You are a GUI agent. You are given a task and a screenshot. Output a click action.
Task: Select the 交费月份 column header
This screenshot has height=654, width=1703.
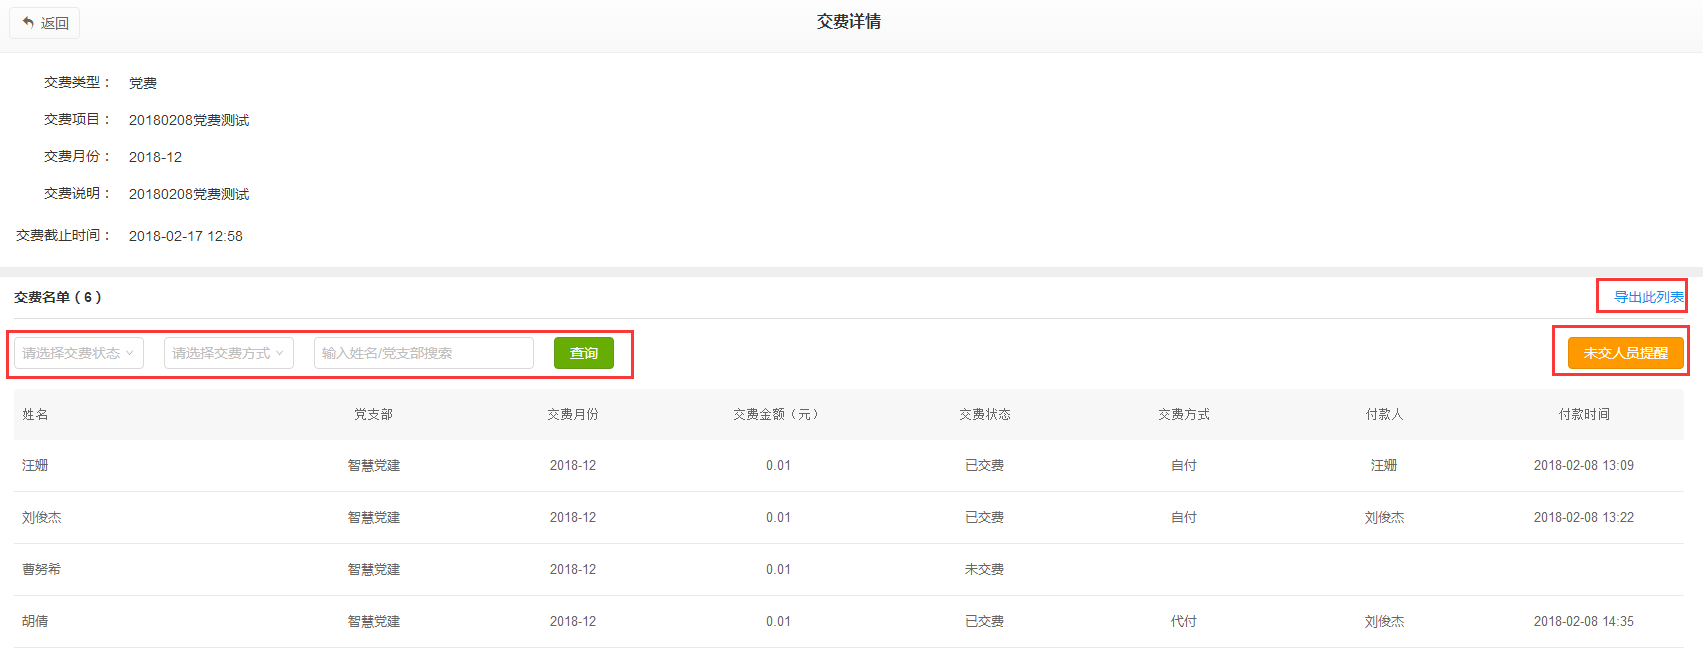[x=573, y=414]
